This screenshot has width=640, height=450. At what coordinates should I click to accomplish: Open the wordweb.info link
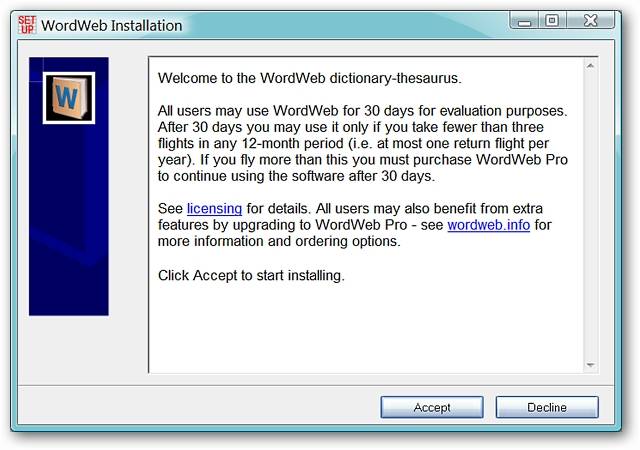point(489,225)
